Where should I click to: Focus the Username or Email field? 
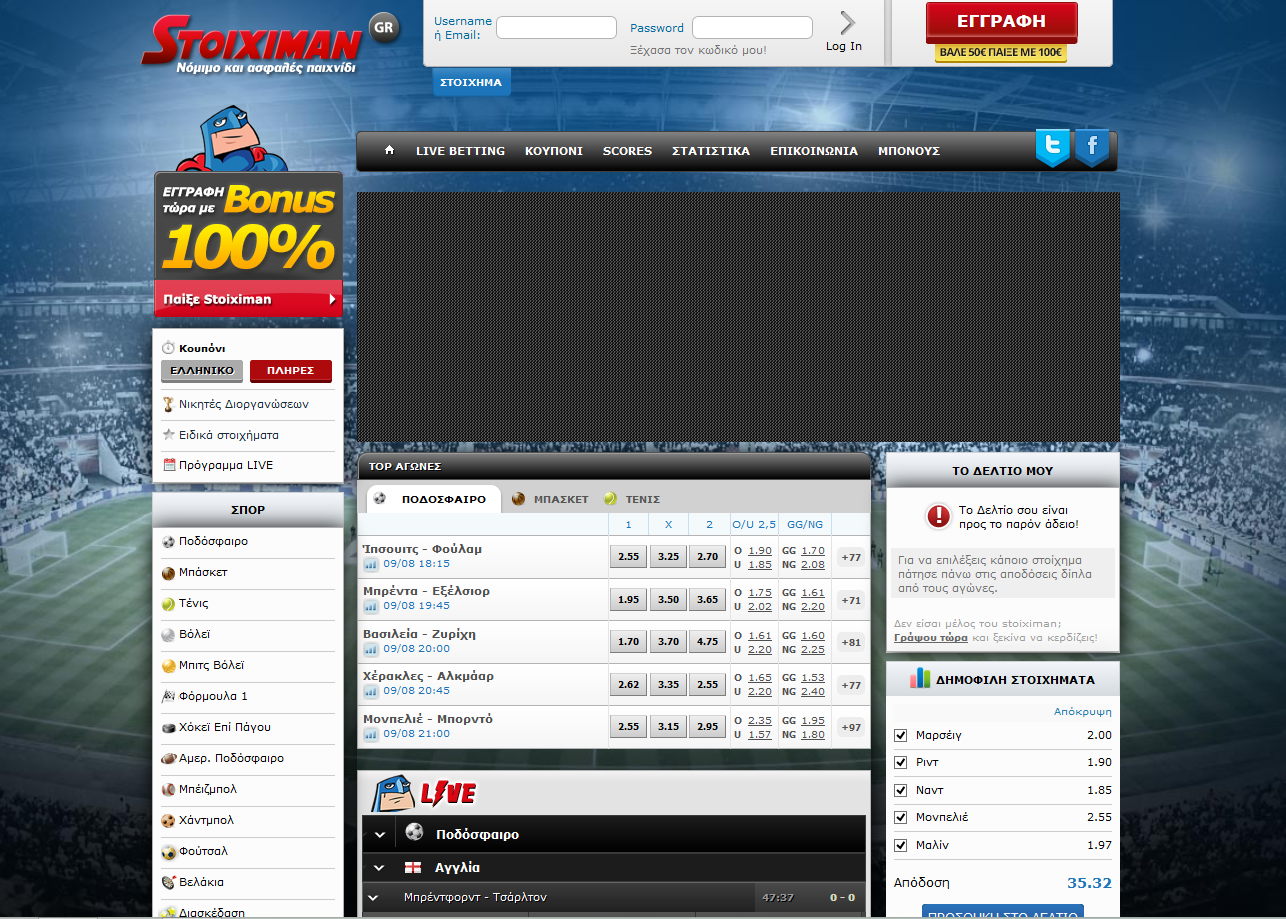click(556, 28)
